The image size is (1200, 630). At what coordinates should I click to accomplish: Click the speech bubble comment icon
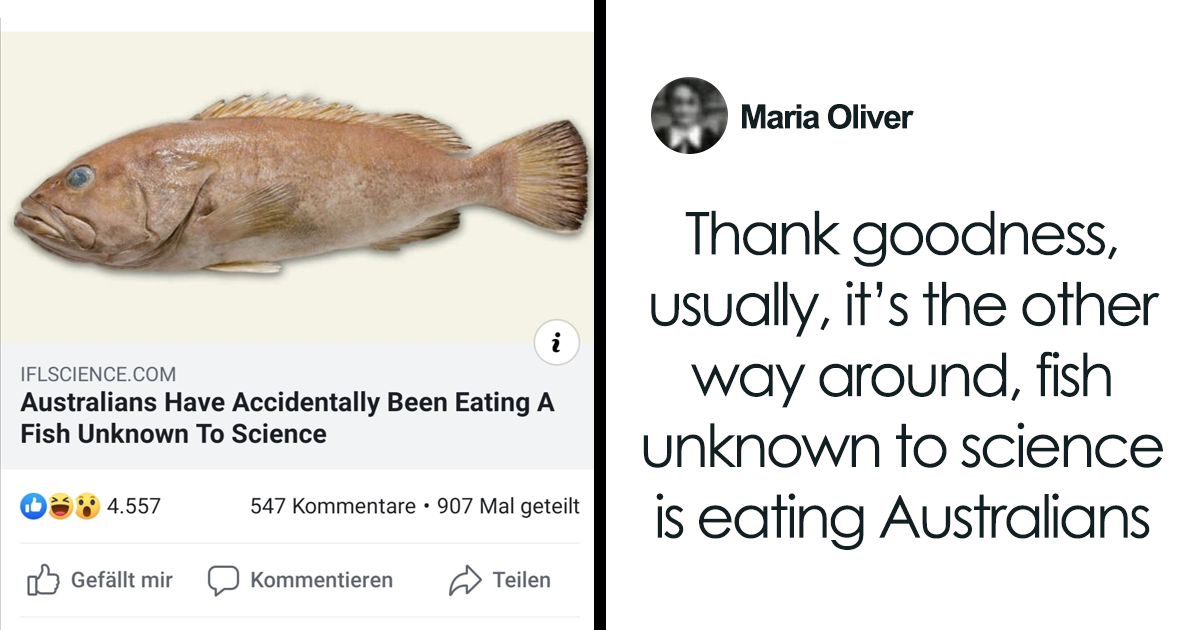coord(224,579)
